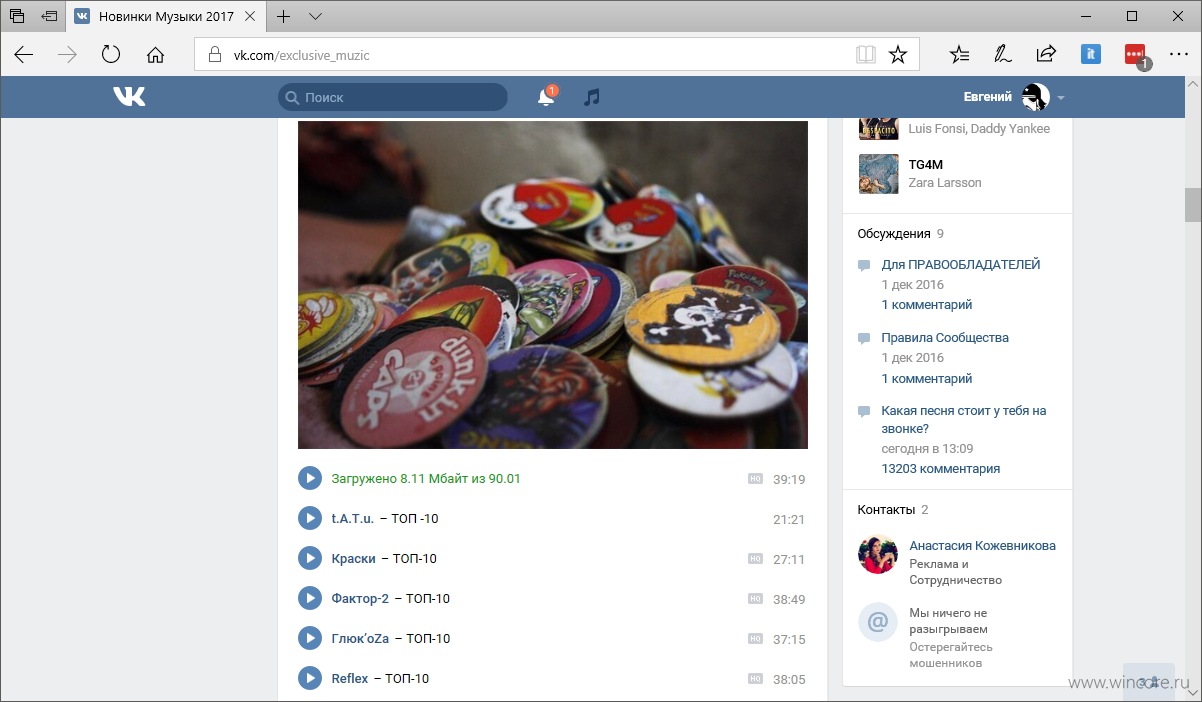Click the browser forward arrow
The height and width of the screenshot is (702, 1202).
pos(67,55)
